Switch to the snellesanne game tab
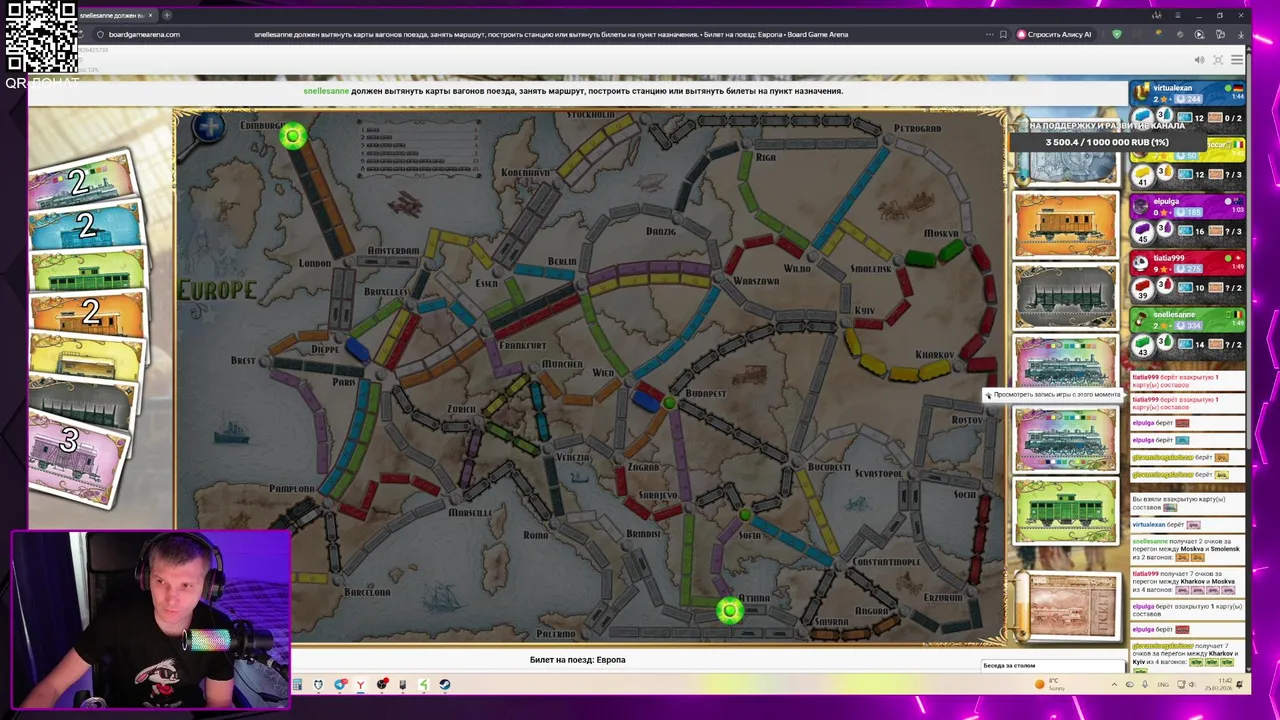The width and height of the screenshot is (1280, 720). coord(110,15)
